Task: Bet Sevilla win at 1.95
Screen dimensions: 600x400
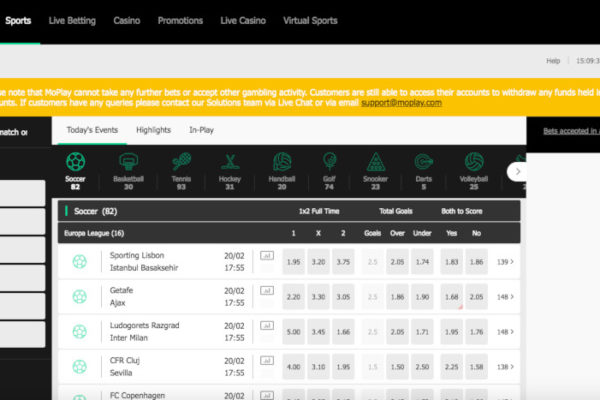Action: [343, 367]
